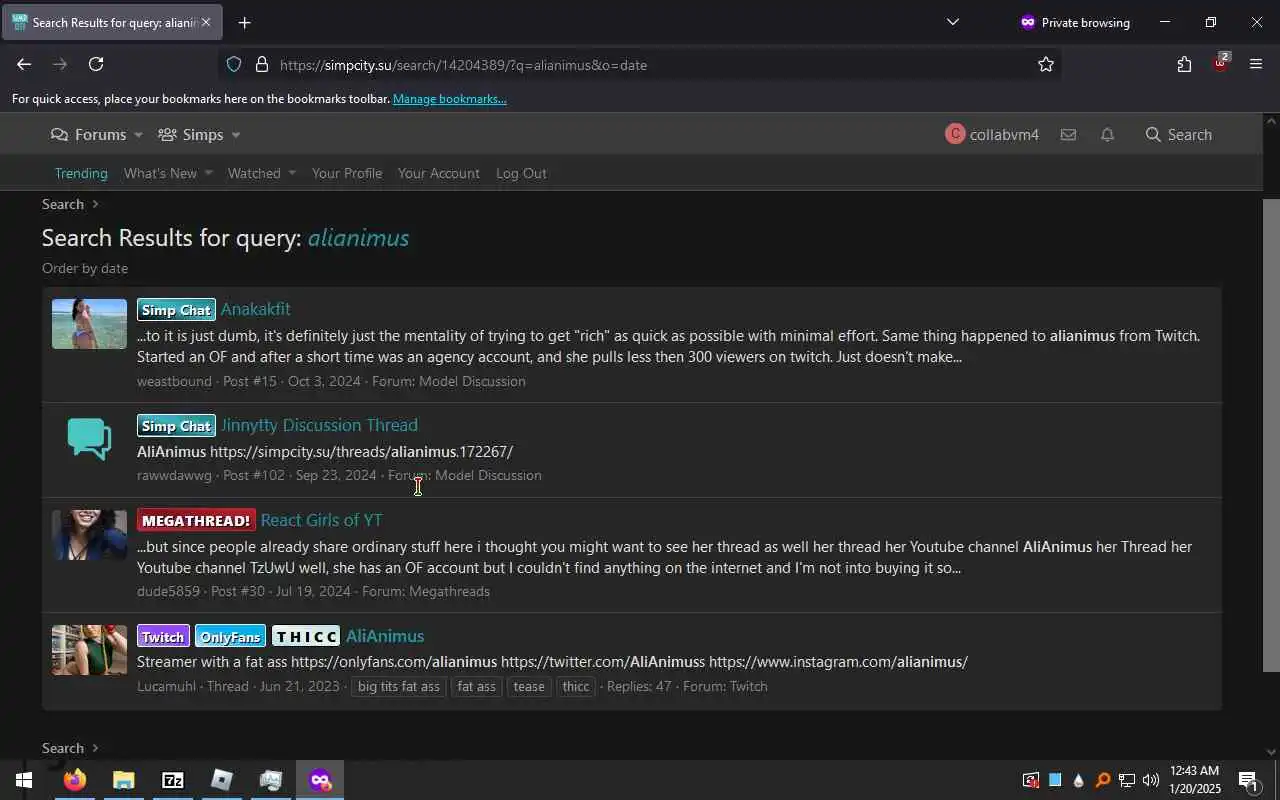This screenshot has height=800, width=1280.
Task: Click the 'Order by date' text
Action: point(85,268)
